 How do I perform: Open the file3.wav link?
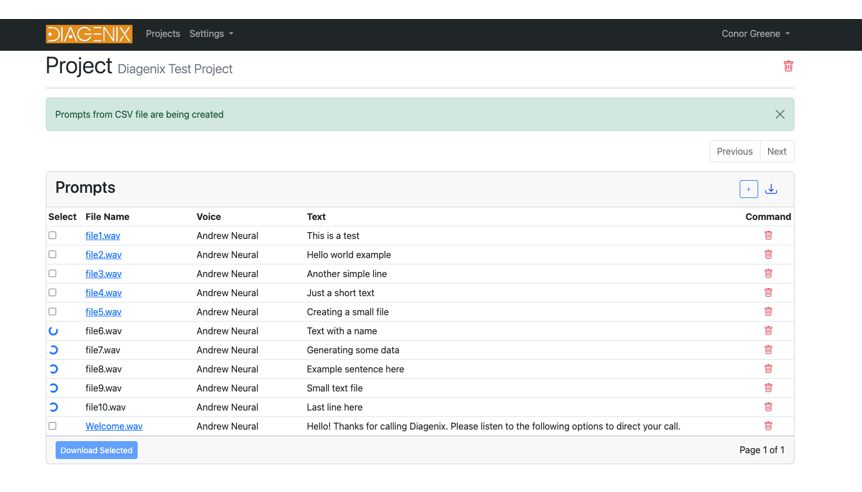coord(103,274)
